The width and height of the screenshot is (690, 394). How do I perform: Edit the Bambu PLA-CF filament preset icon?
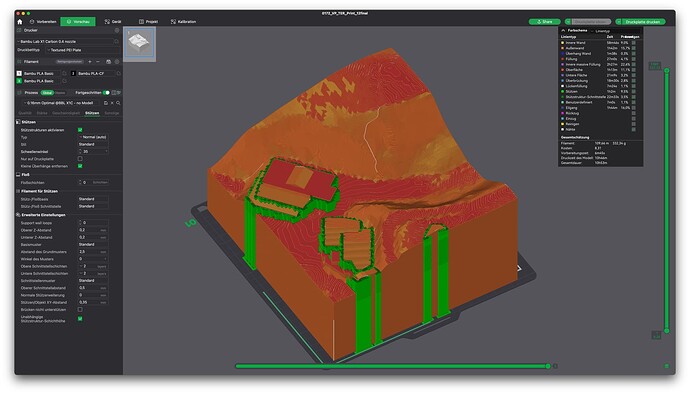tap(118, 74)
